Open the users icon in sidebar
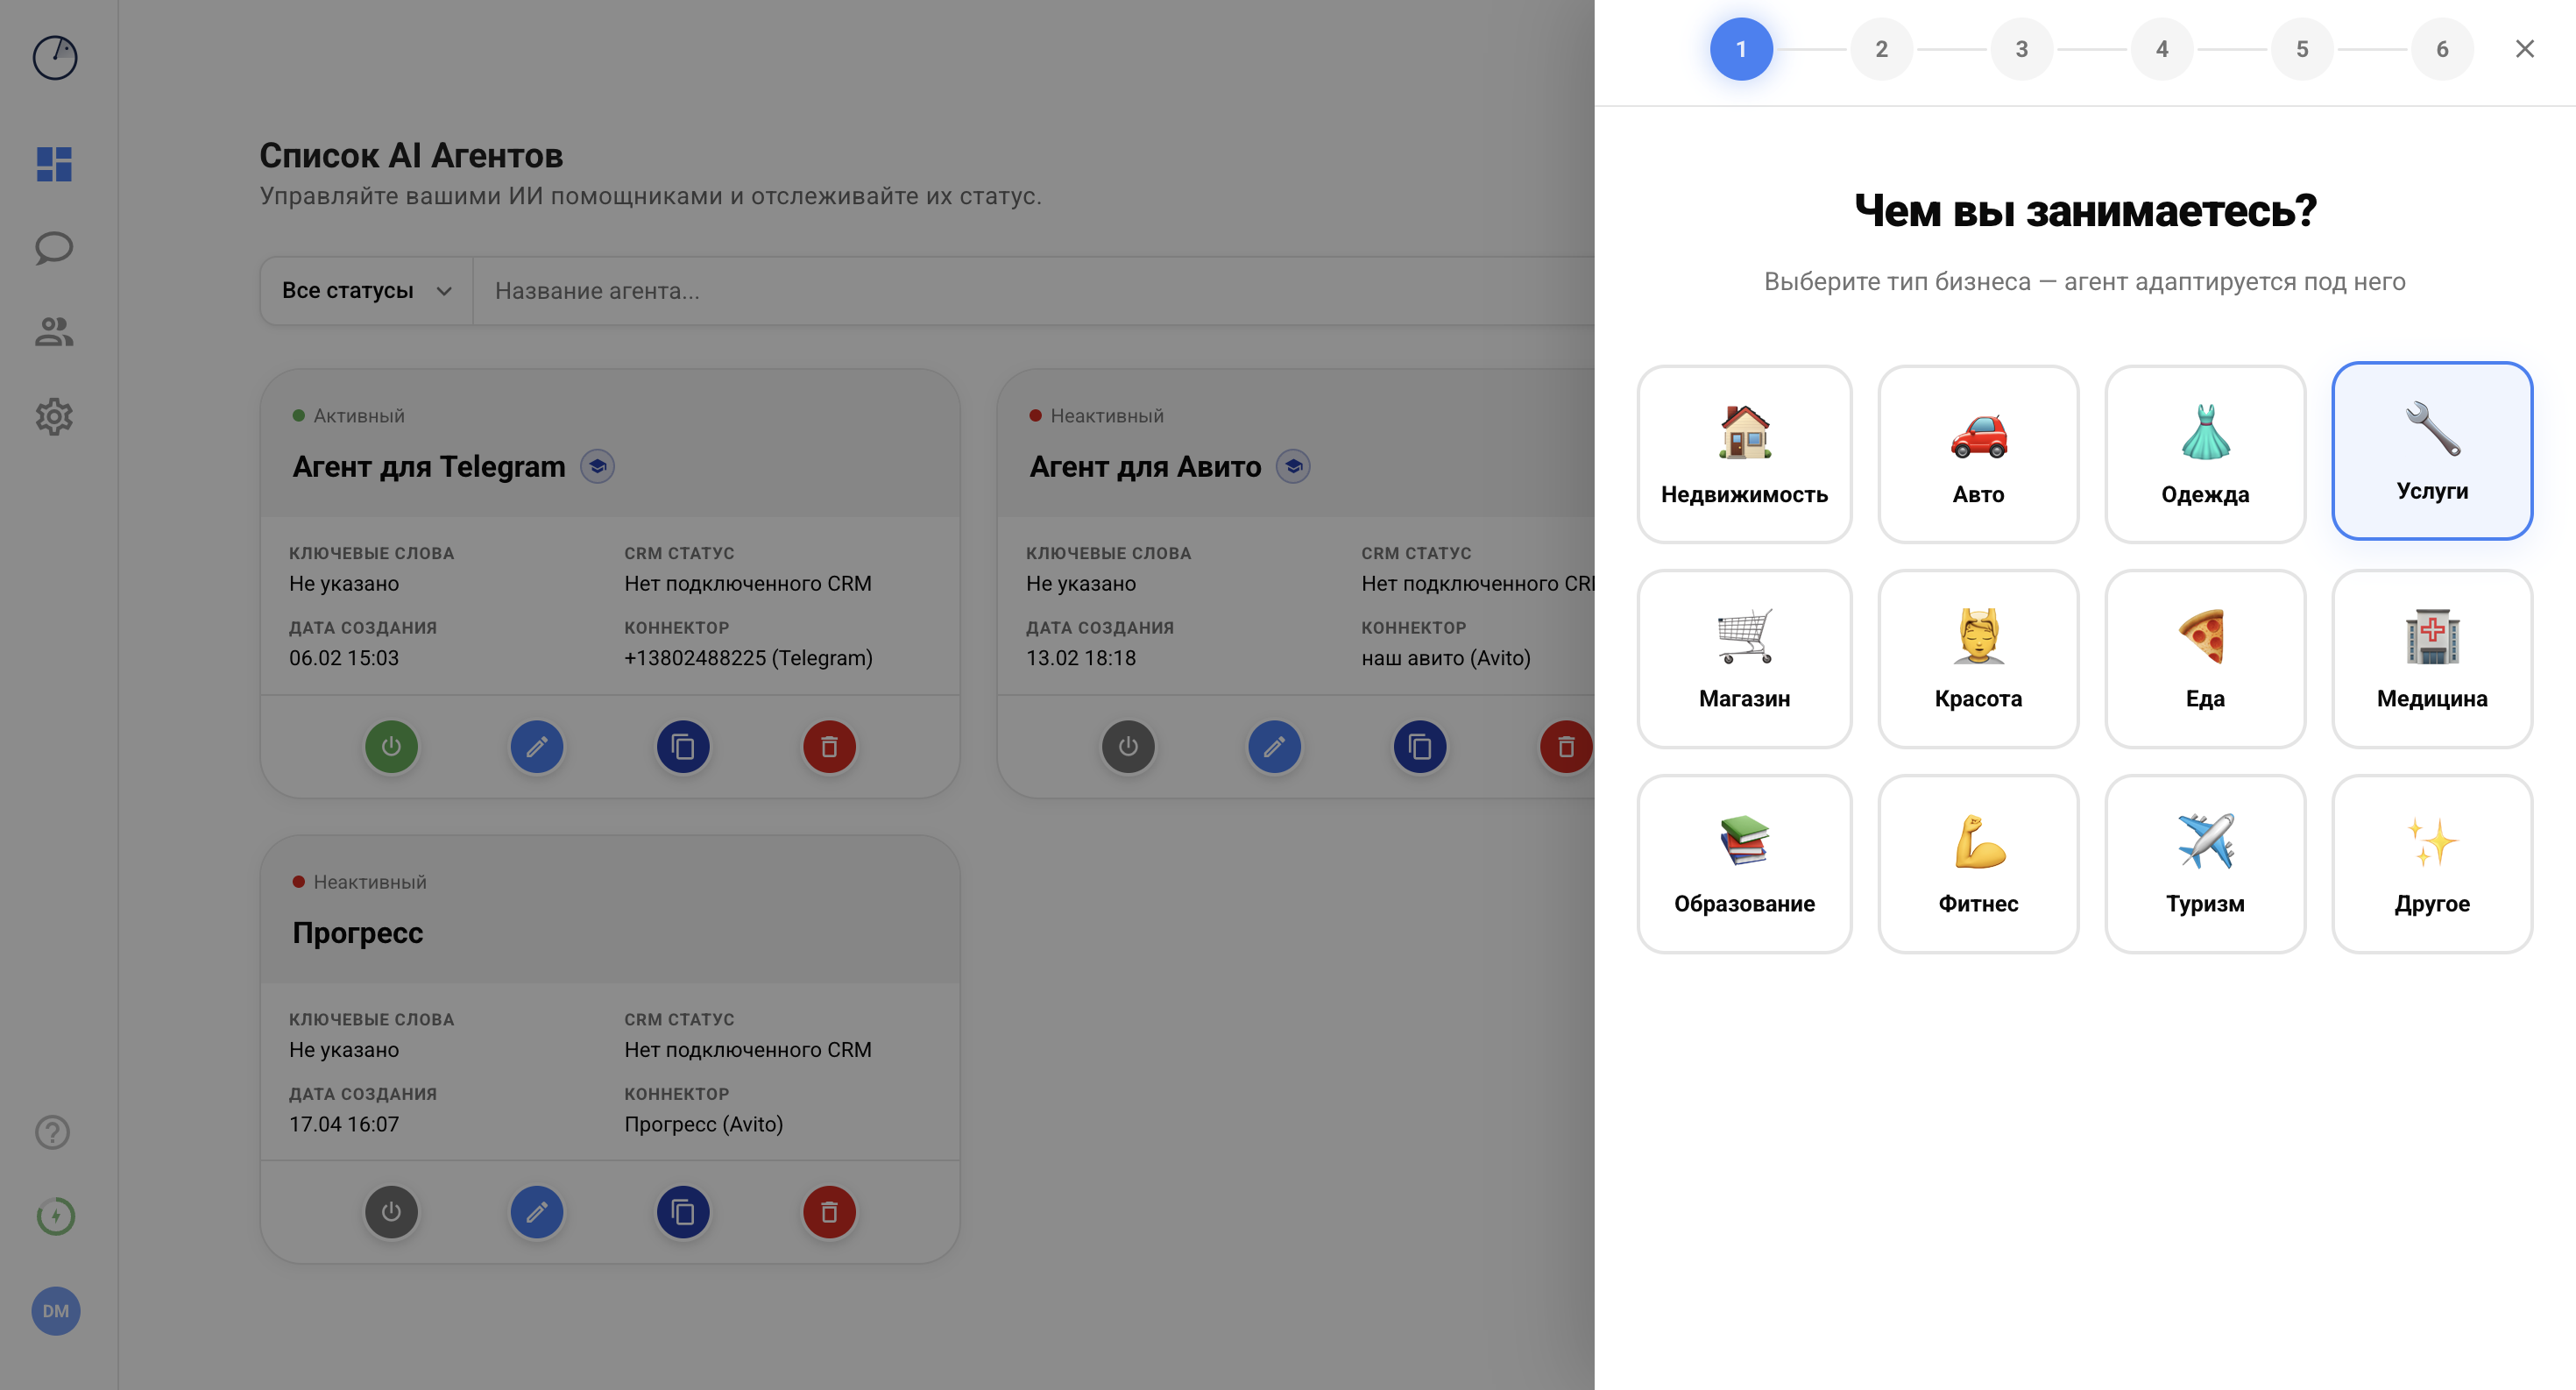2576x1390 pixels. (54, 332)
